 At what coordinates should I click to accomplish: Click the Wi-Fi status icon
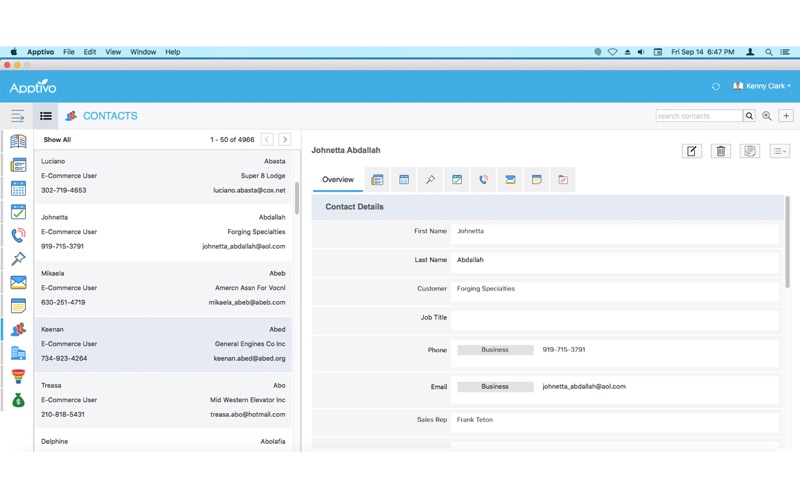pyautogui.click(x=612, y=52)
